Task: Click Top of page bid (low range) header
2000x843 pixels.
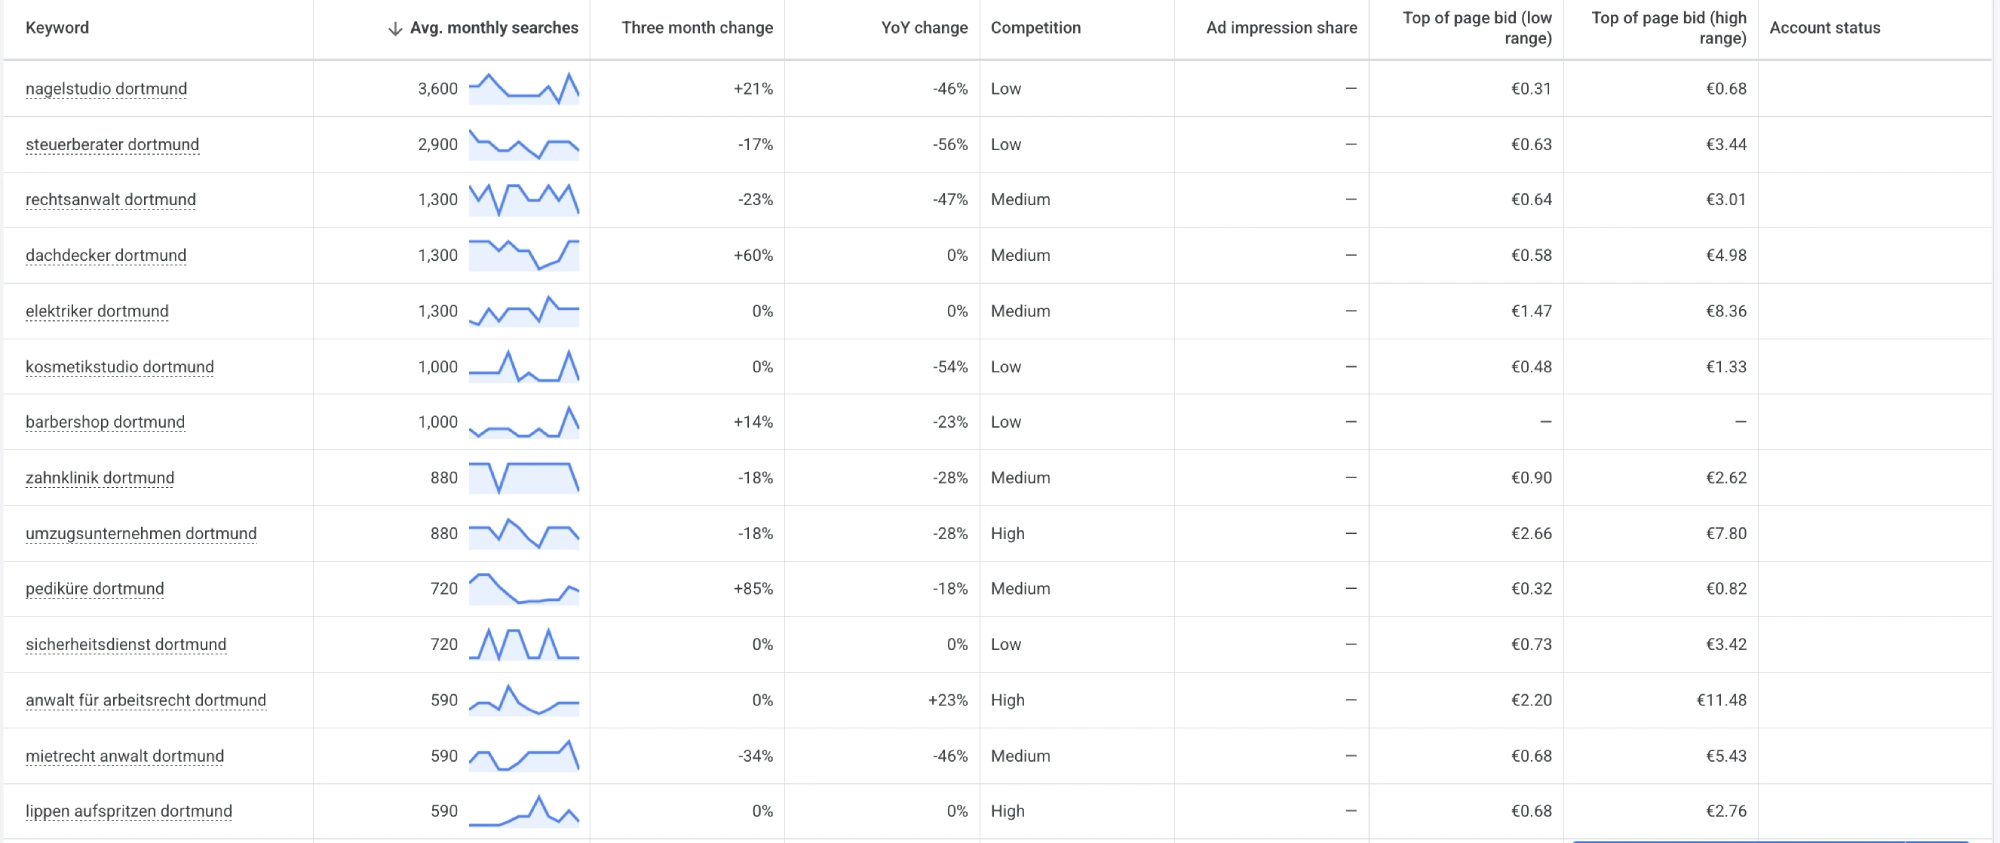Action: pyautogui.click(x=1477, y=28)
